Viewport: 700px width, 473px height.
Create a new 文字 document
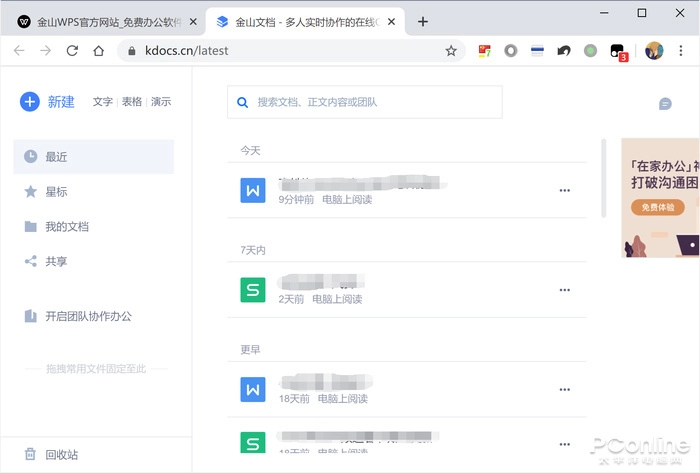(103, 102)
